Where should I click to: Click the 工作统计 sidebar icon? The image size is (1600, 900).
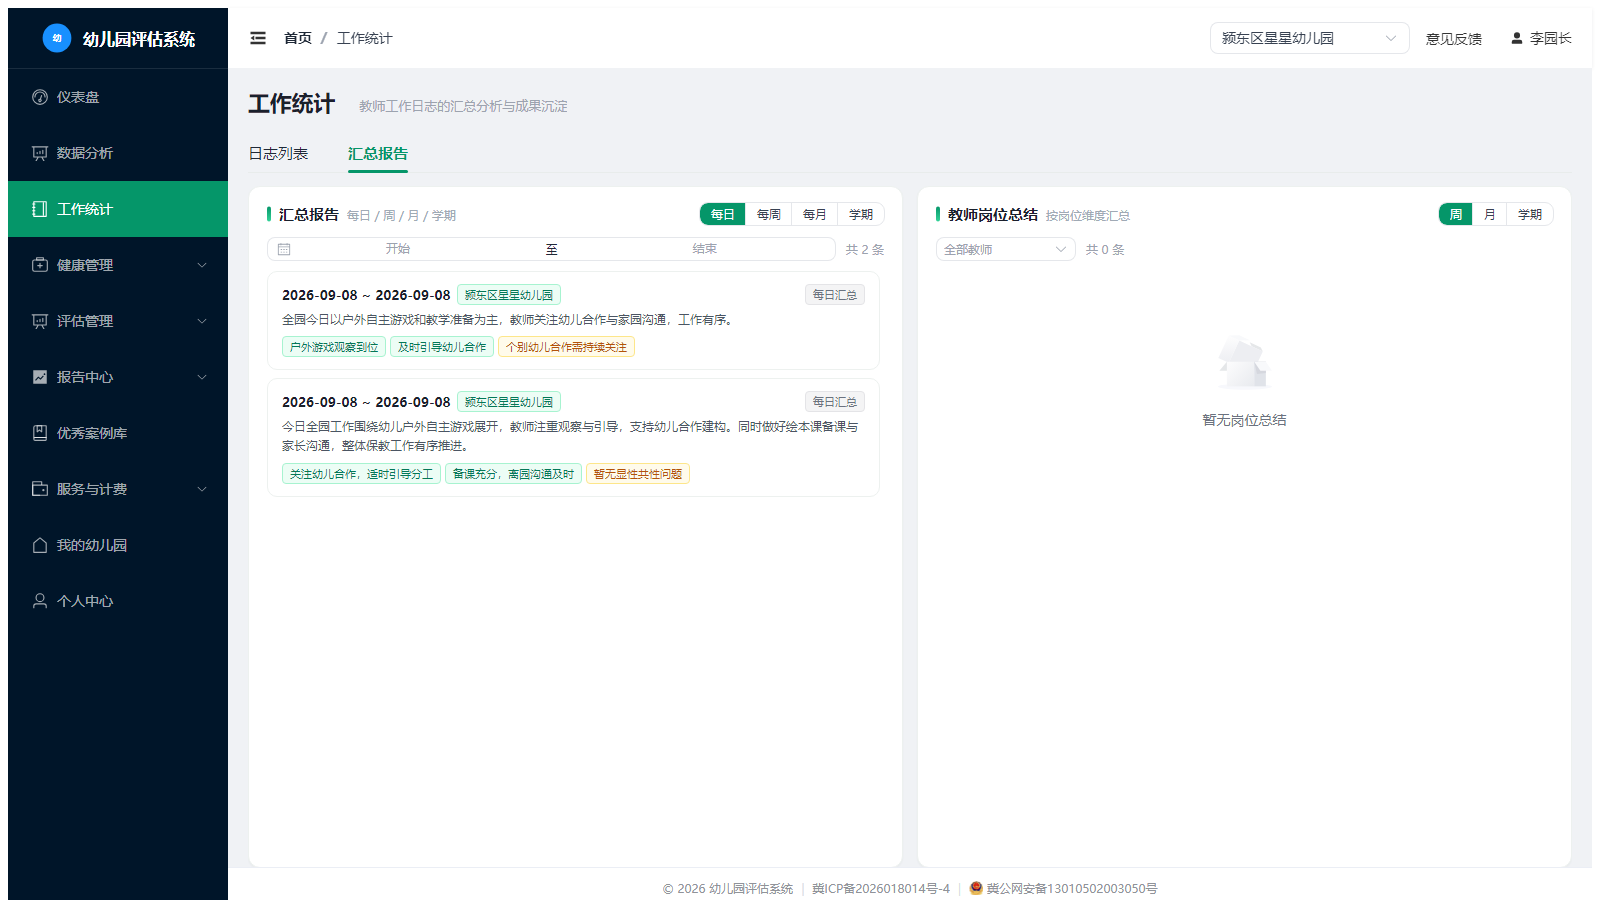tap(40, 209)
